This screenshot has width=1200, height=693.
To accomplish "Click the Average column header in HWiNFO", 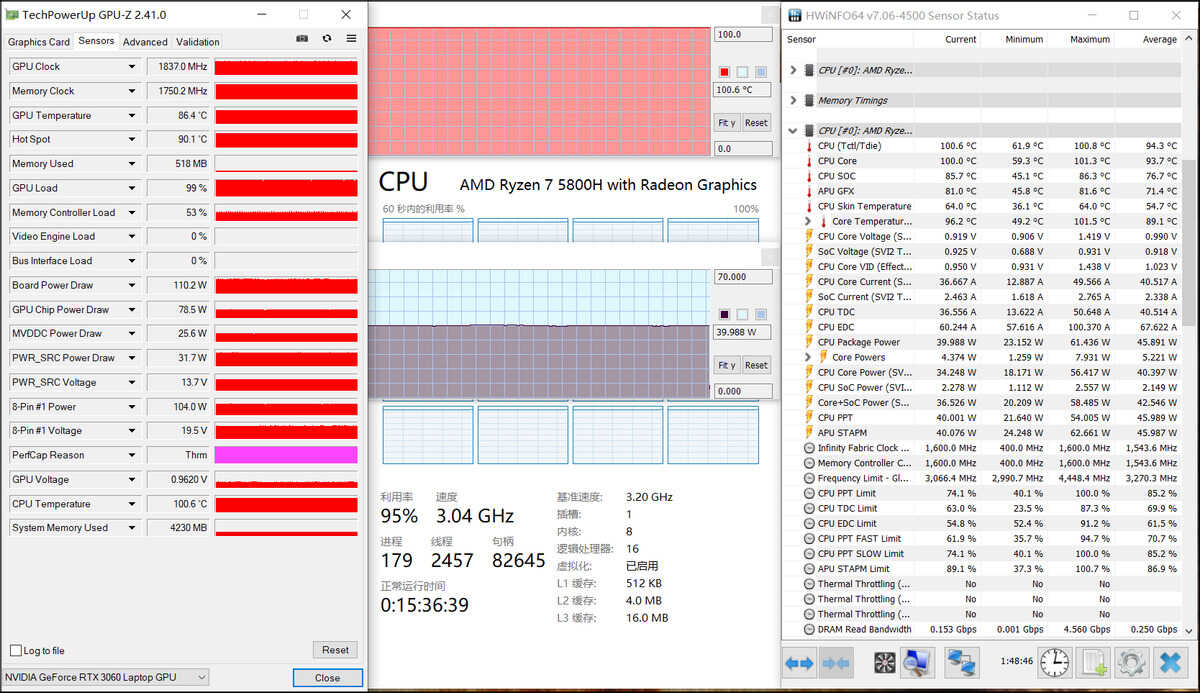I will (1159, 39).
